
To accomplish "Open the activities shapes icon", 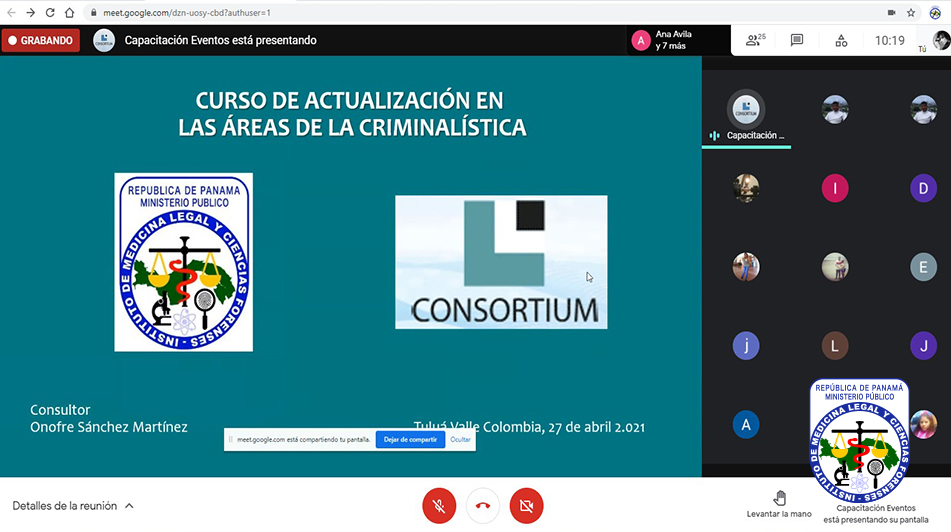I will tap(841, 41).
